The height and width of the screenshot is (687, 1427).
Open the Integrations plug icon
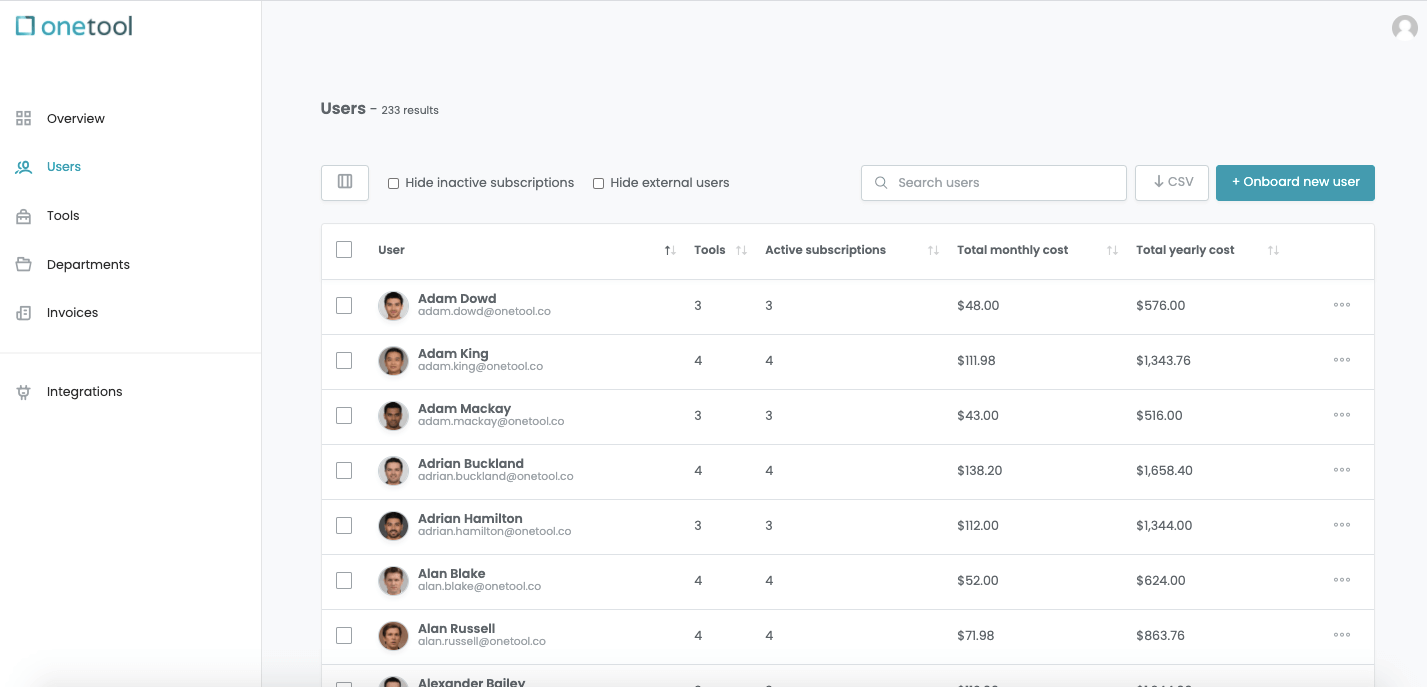(24, 392)
